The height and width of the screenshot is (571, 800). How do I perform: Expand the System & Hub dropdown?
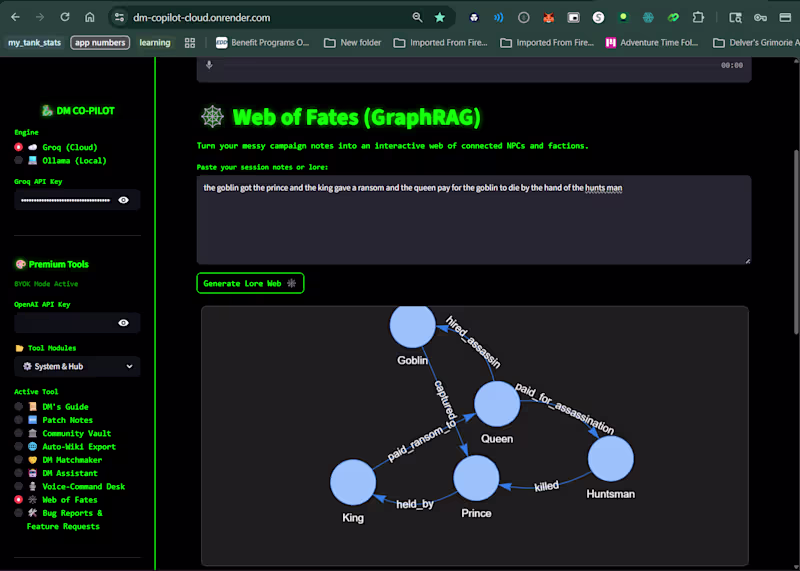tap(77, 366)
